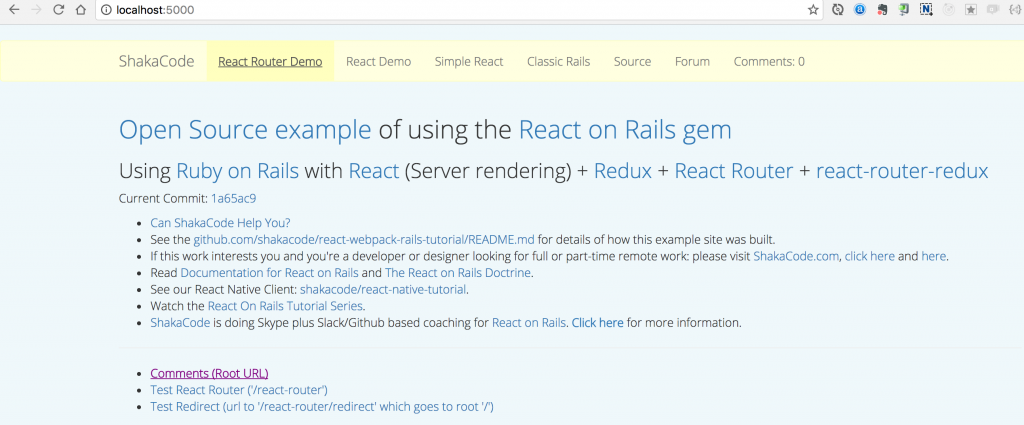Screen dimensions: 1024x425
Task: Open 'Comments (Root URL)' link
Action: tap(209, 373)
